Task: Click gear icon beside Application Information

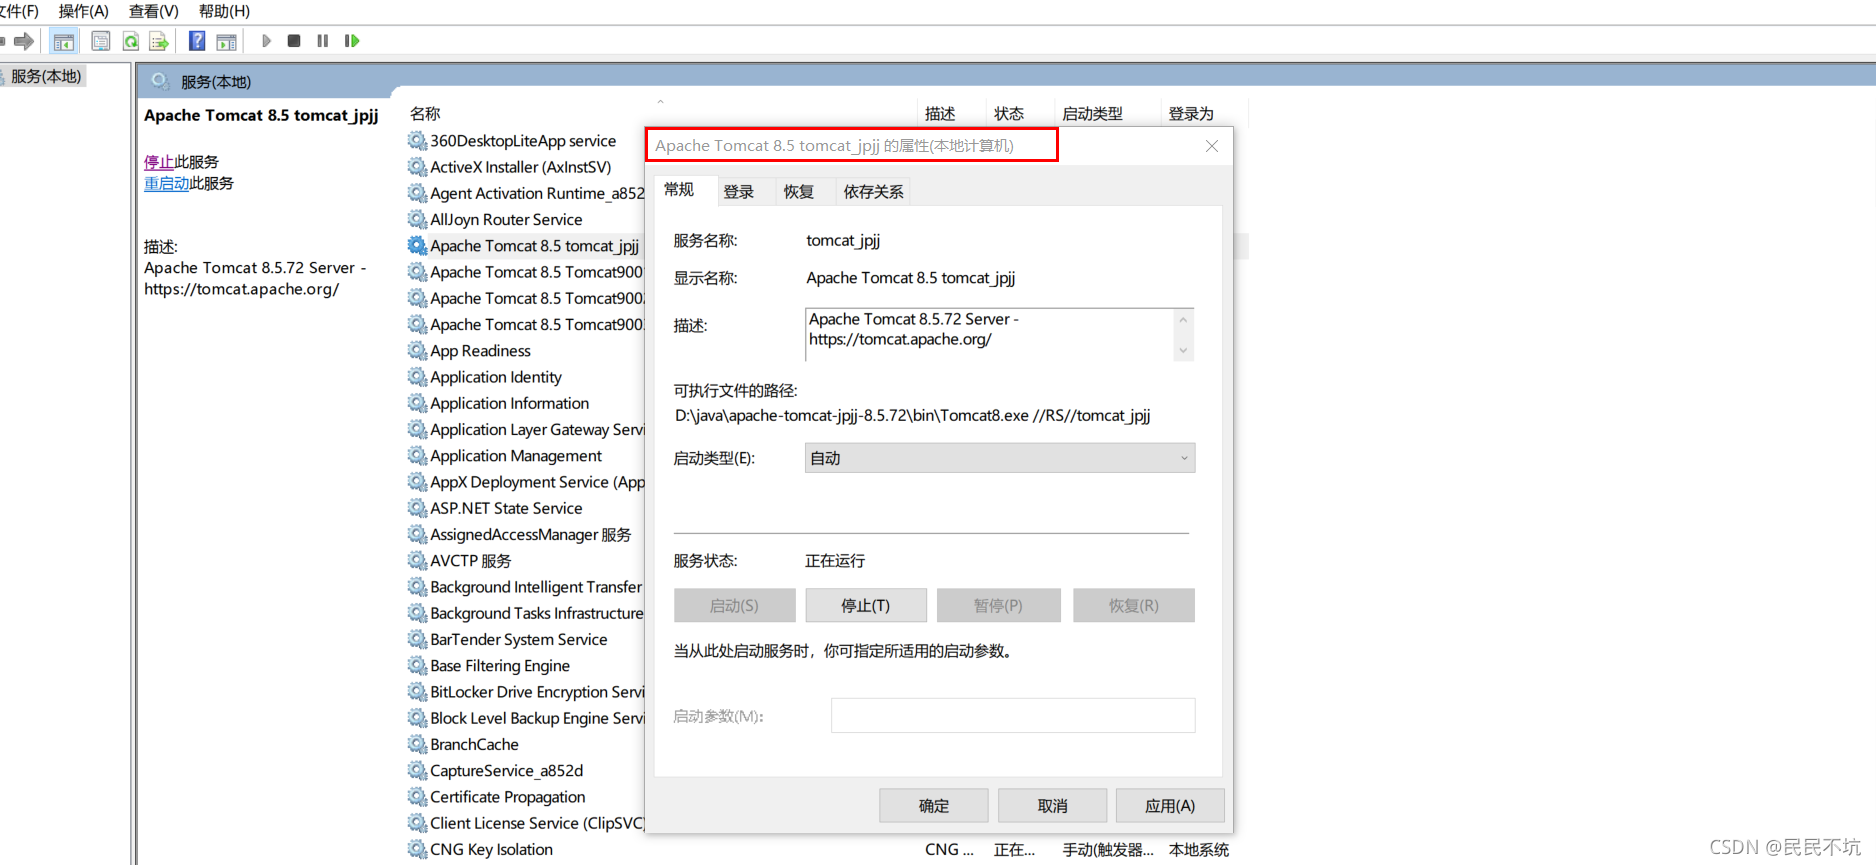Action: [417, 403]
